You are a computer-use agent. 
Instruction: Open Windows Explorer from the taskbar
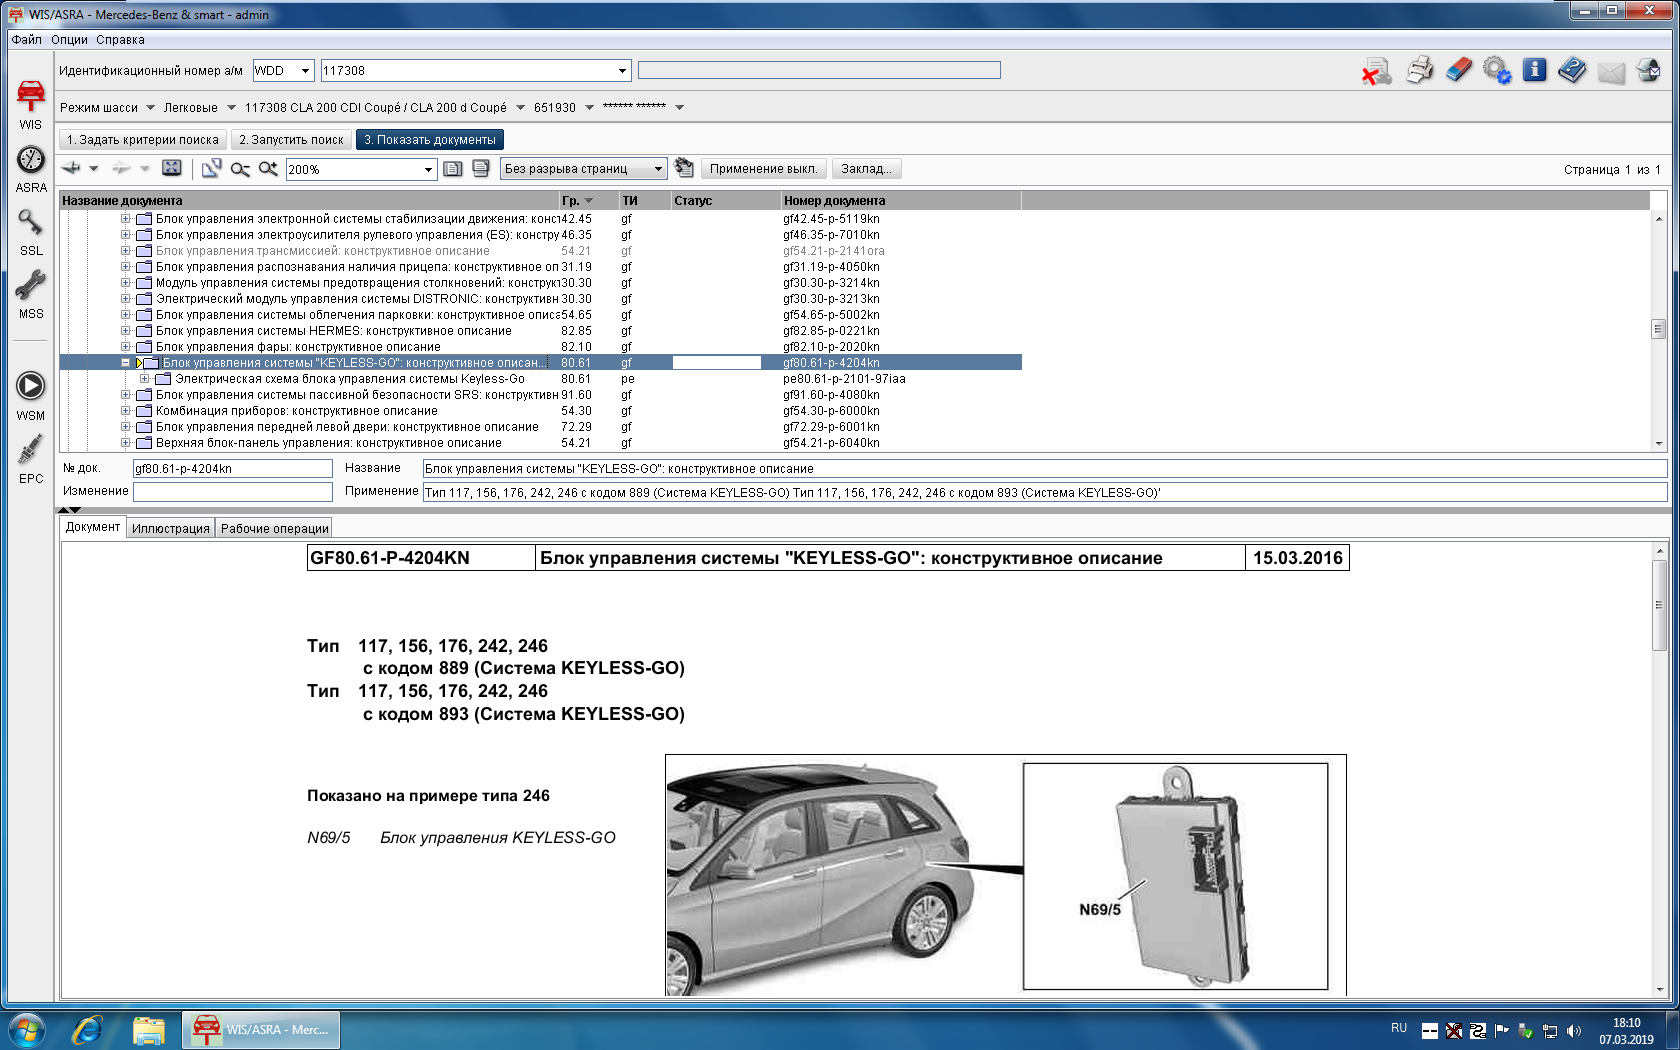click(149, 1030)
